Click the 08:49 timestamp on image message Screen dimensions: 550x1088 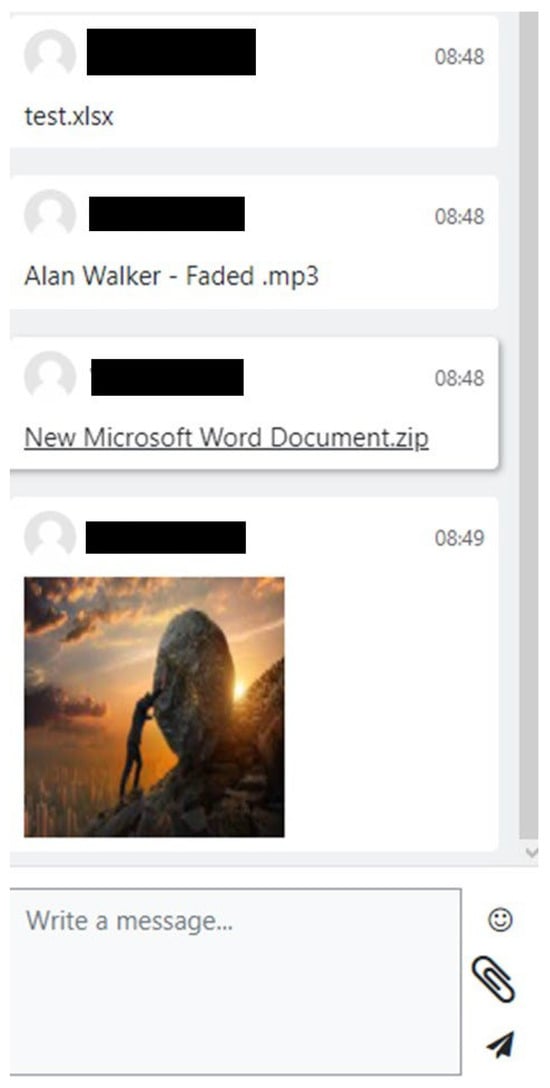(x=459, y=538)
